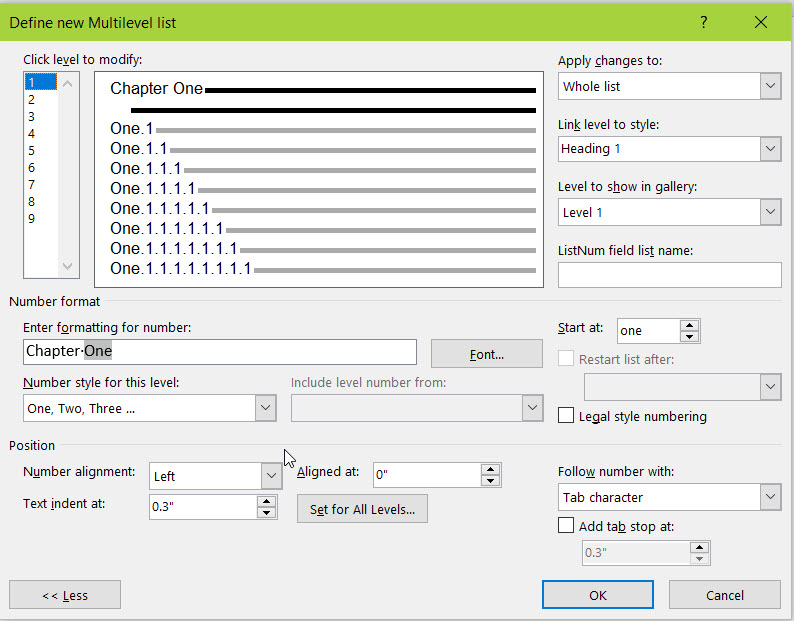Open Number style for this level dropdown
The height and width of the screenshot is (621, 794).
[x=265, y=408]
